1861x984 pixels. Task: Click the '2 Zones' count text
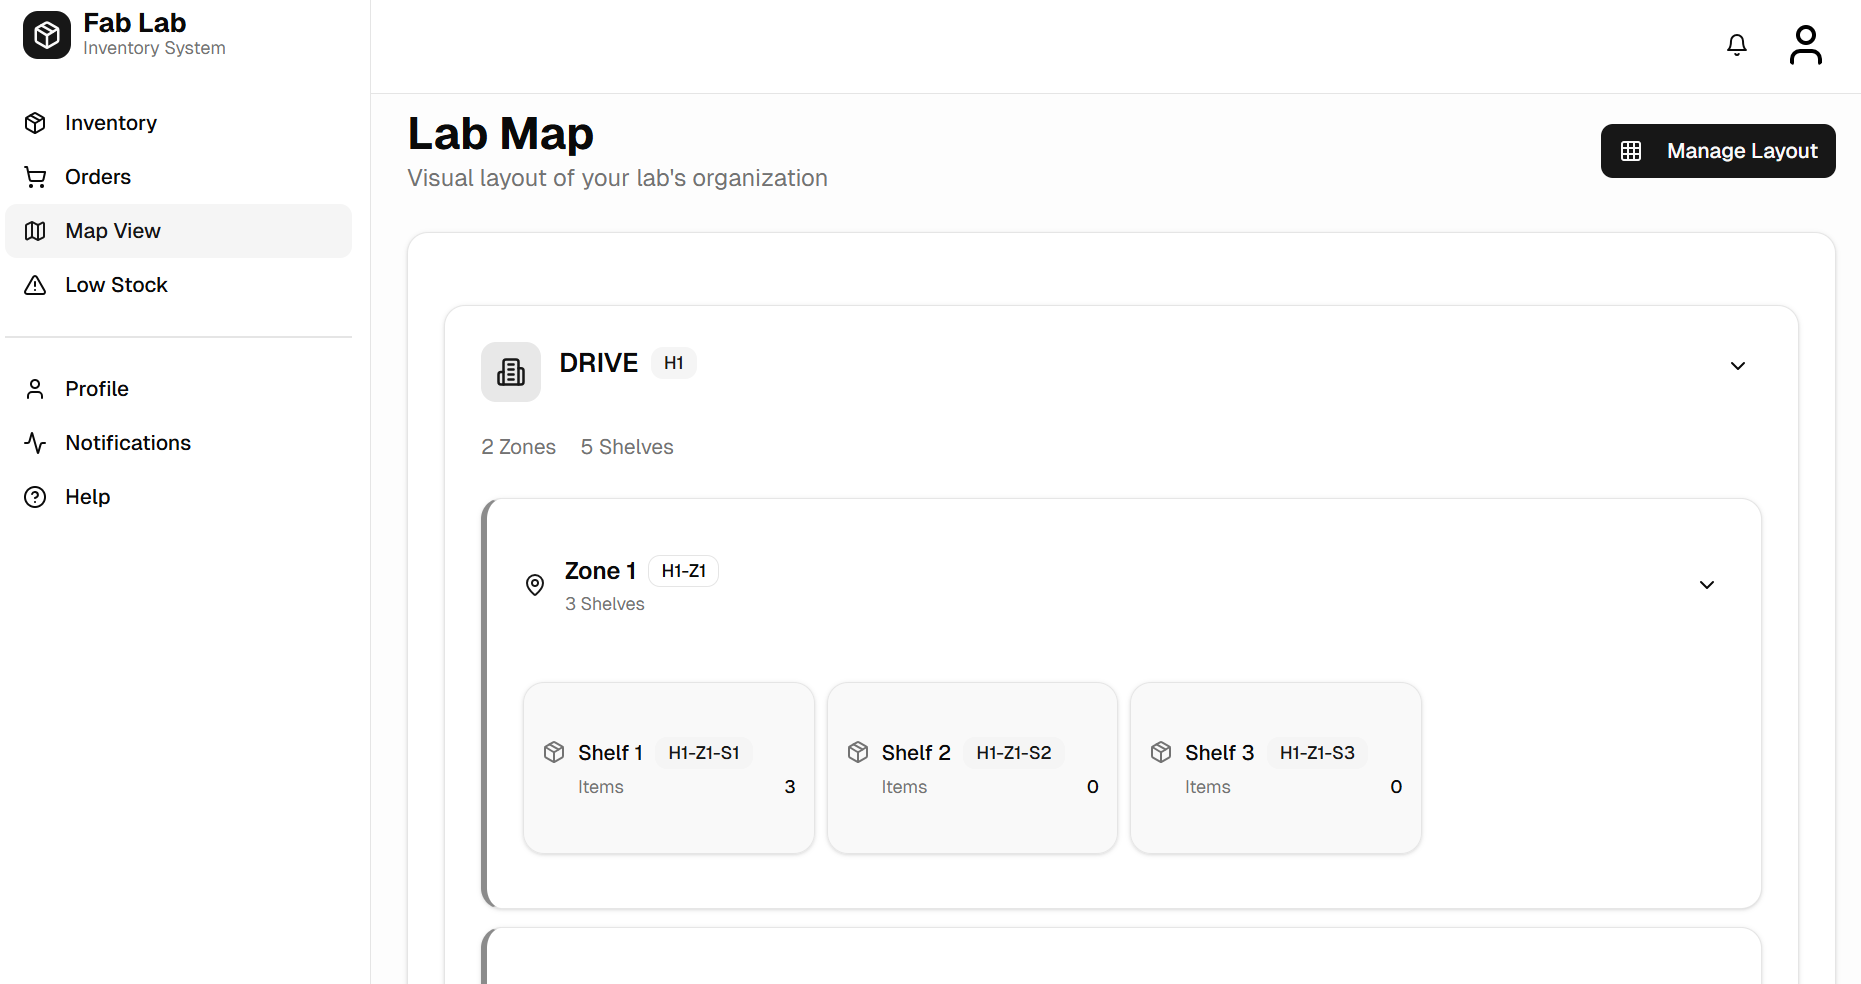pyautogui.click(x=519, y=447)
